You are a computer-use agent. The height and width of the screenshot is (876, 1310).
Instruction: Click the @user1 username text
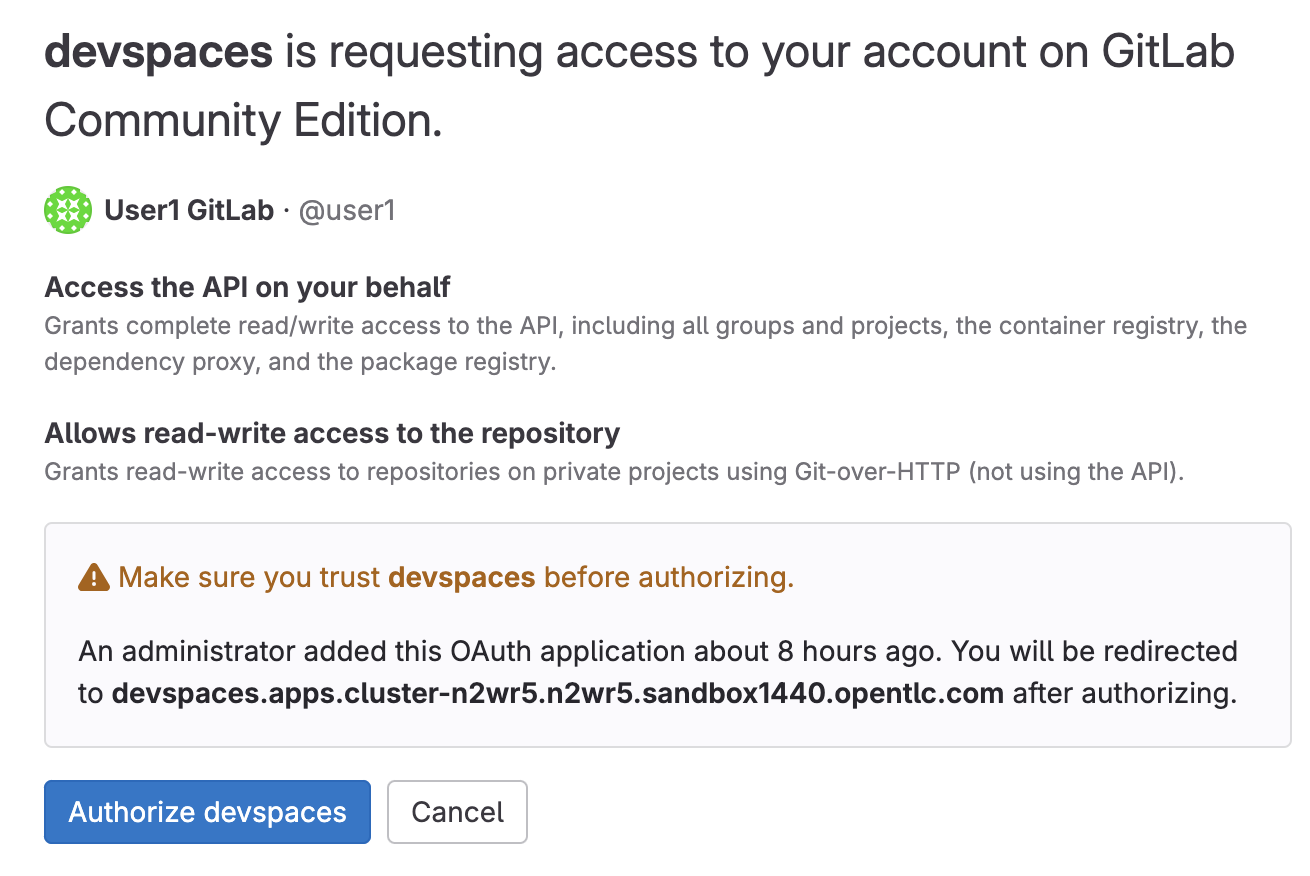click(347, 211)
